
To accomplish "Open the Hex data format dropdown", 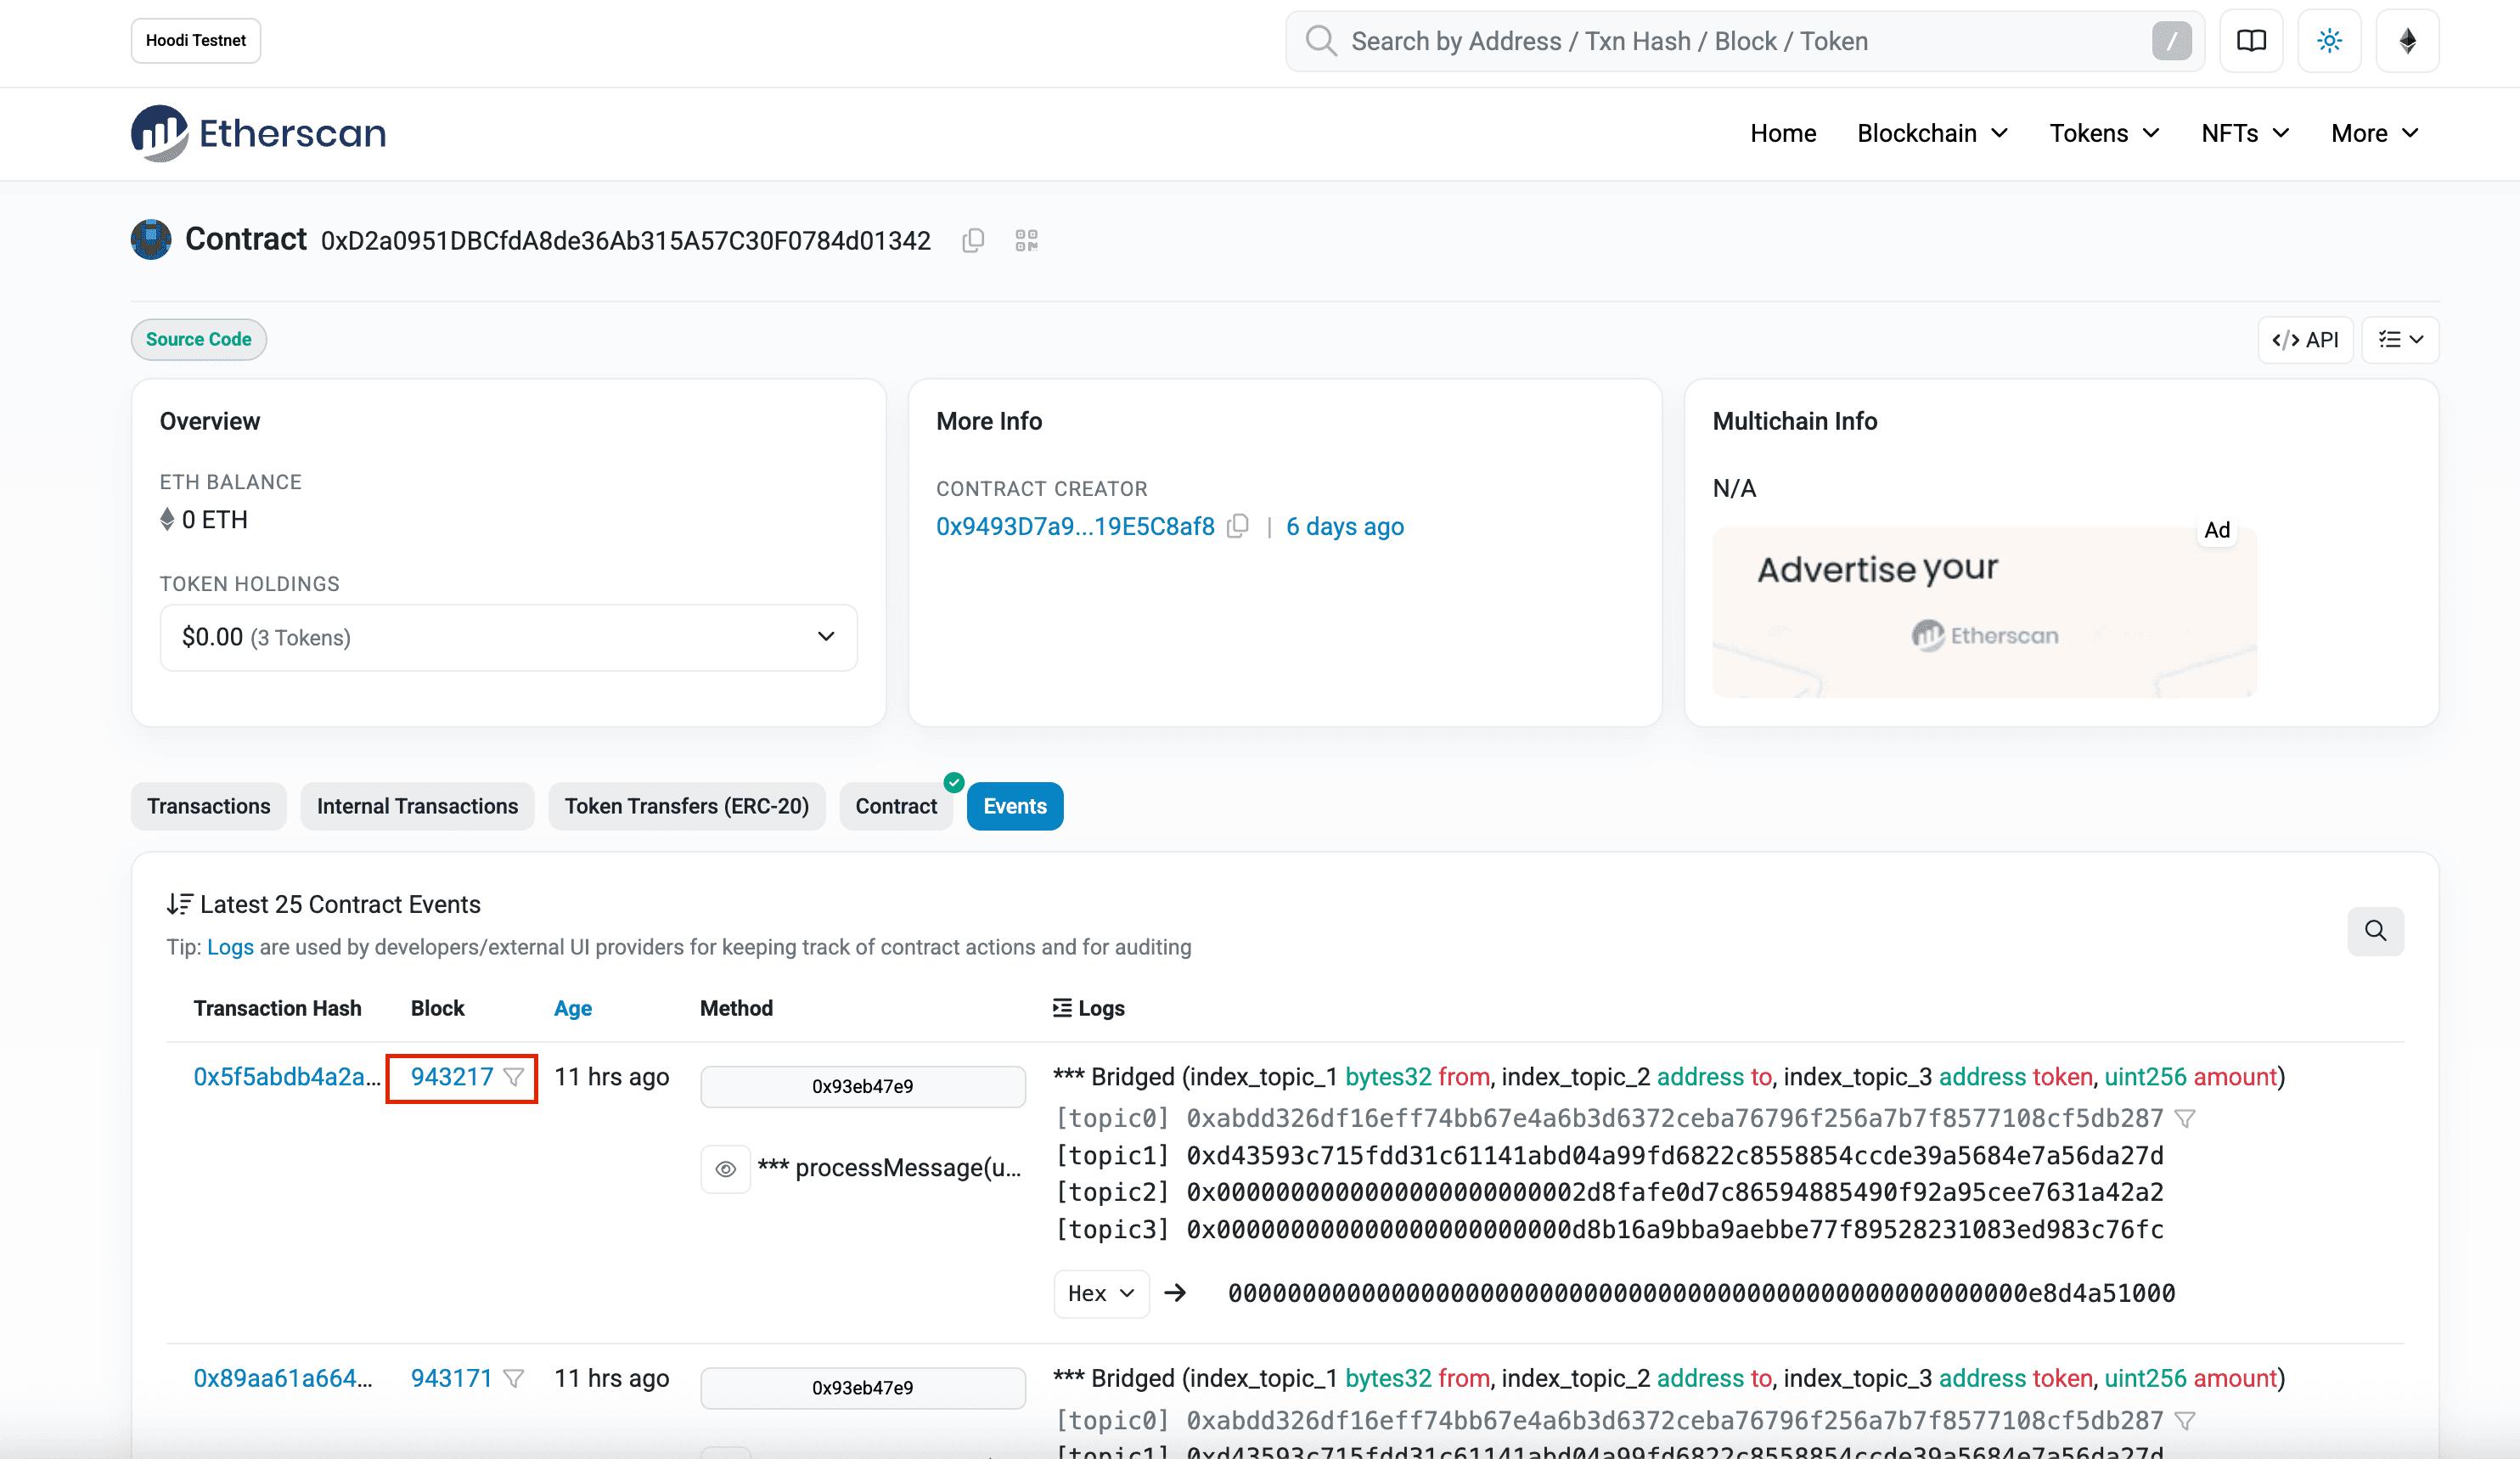I will click(x=1100, y=1292).
